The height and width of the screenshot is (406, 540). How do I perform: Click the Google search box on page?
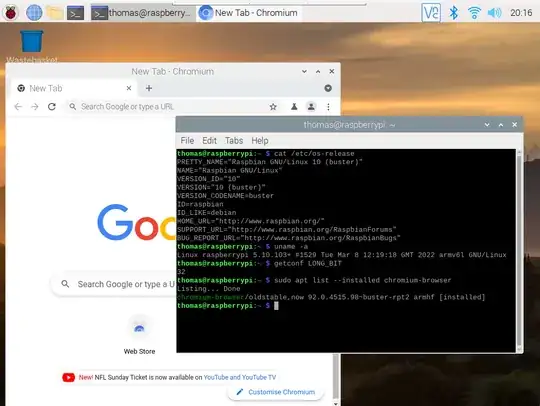(114, 284)
